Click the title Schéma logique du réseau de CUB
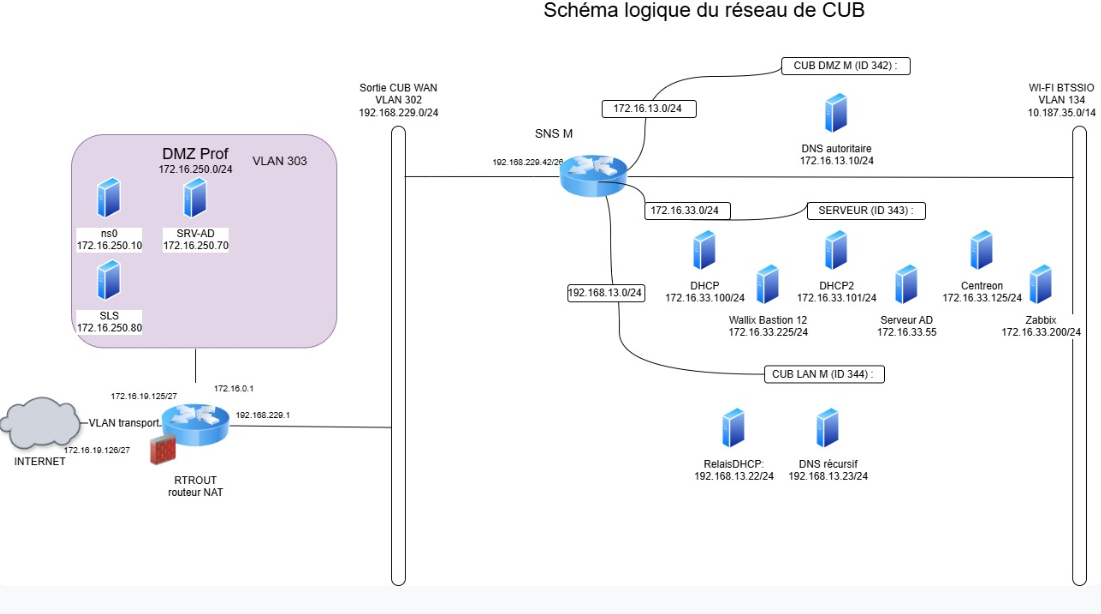1101x614 pixels. point(704,11)
